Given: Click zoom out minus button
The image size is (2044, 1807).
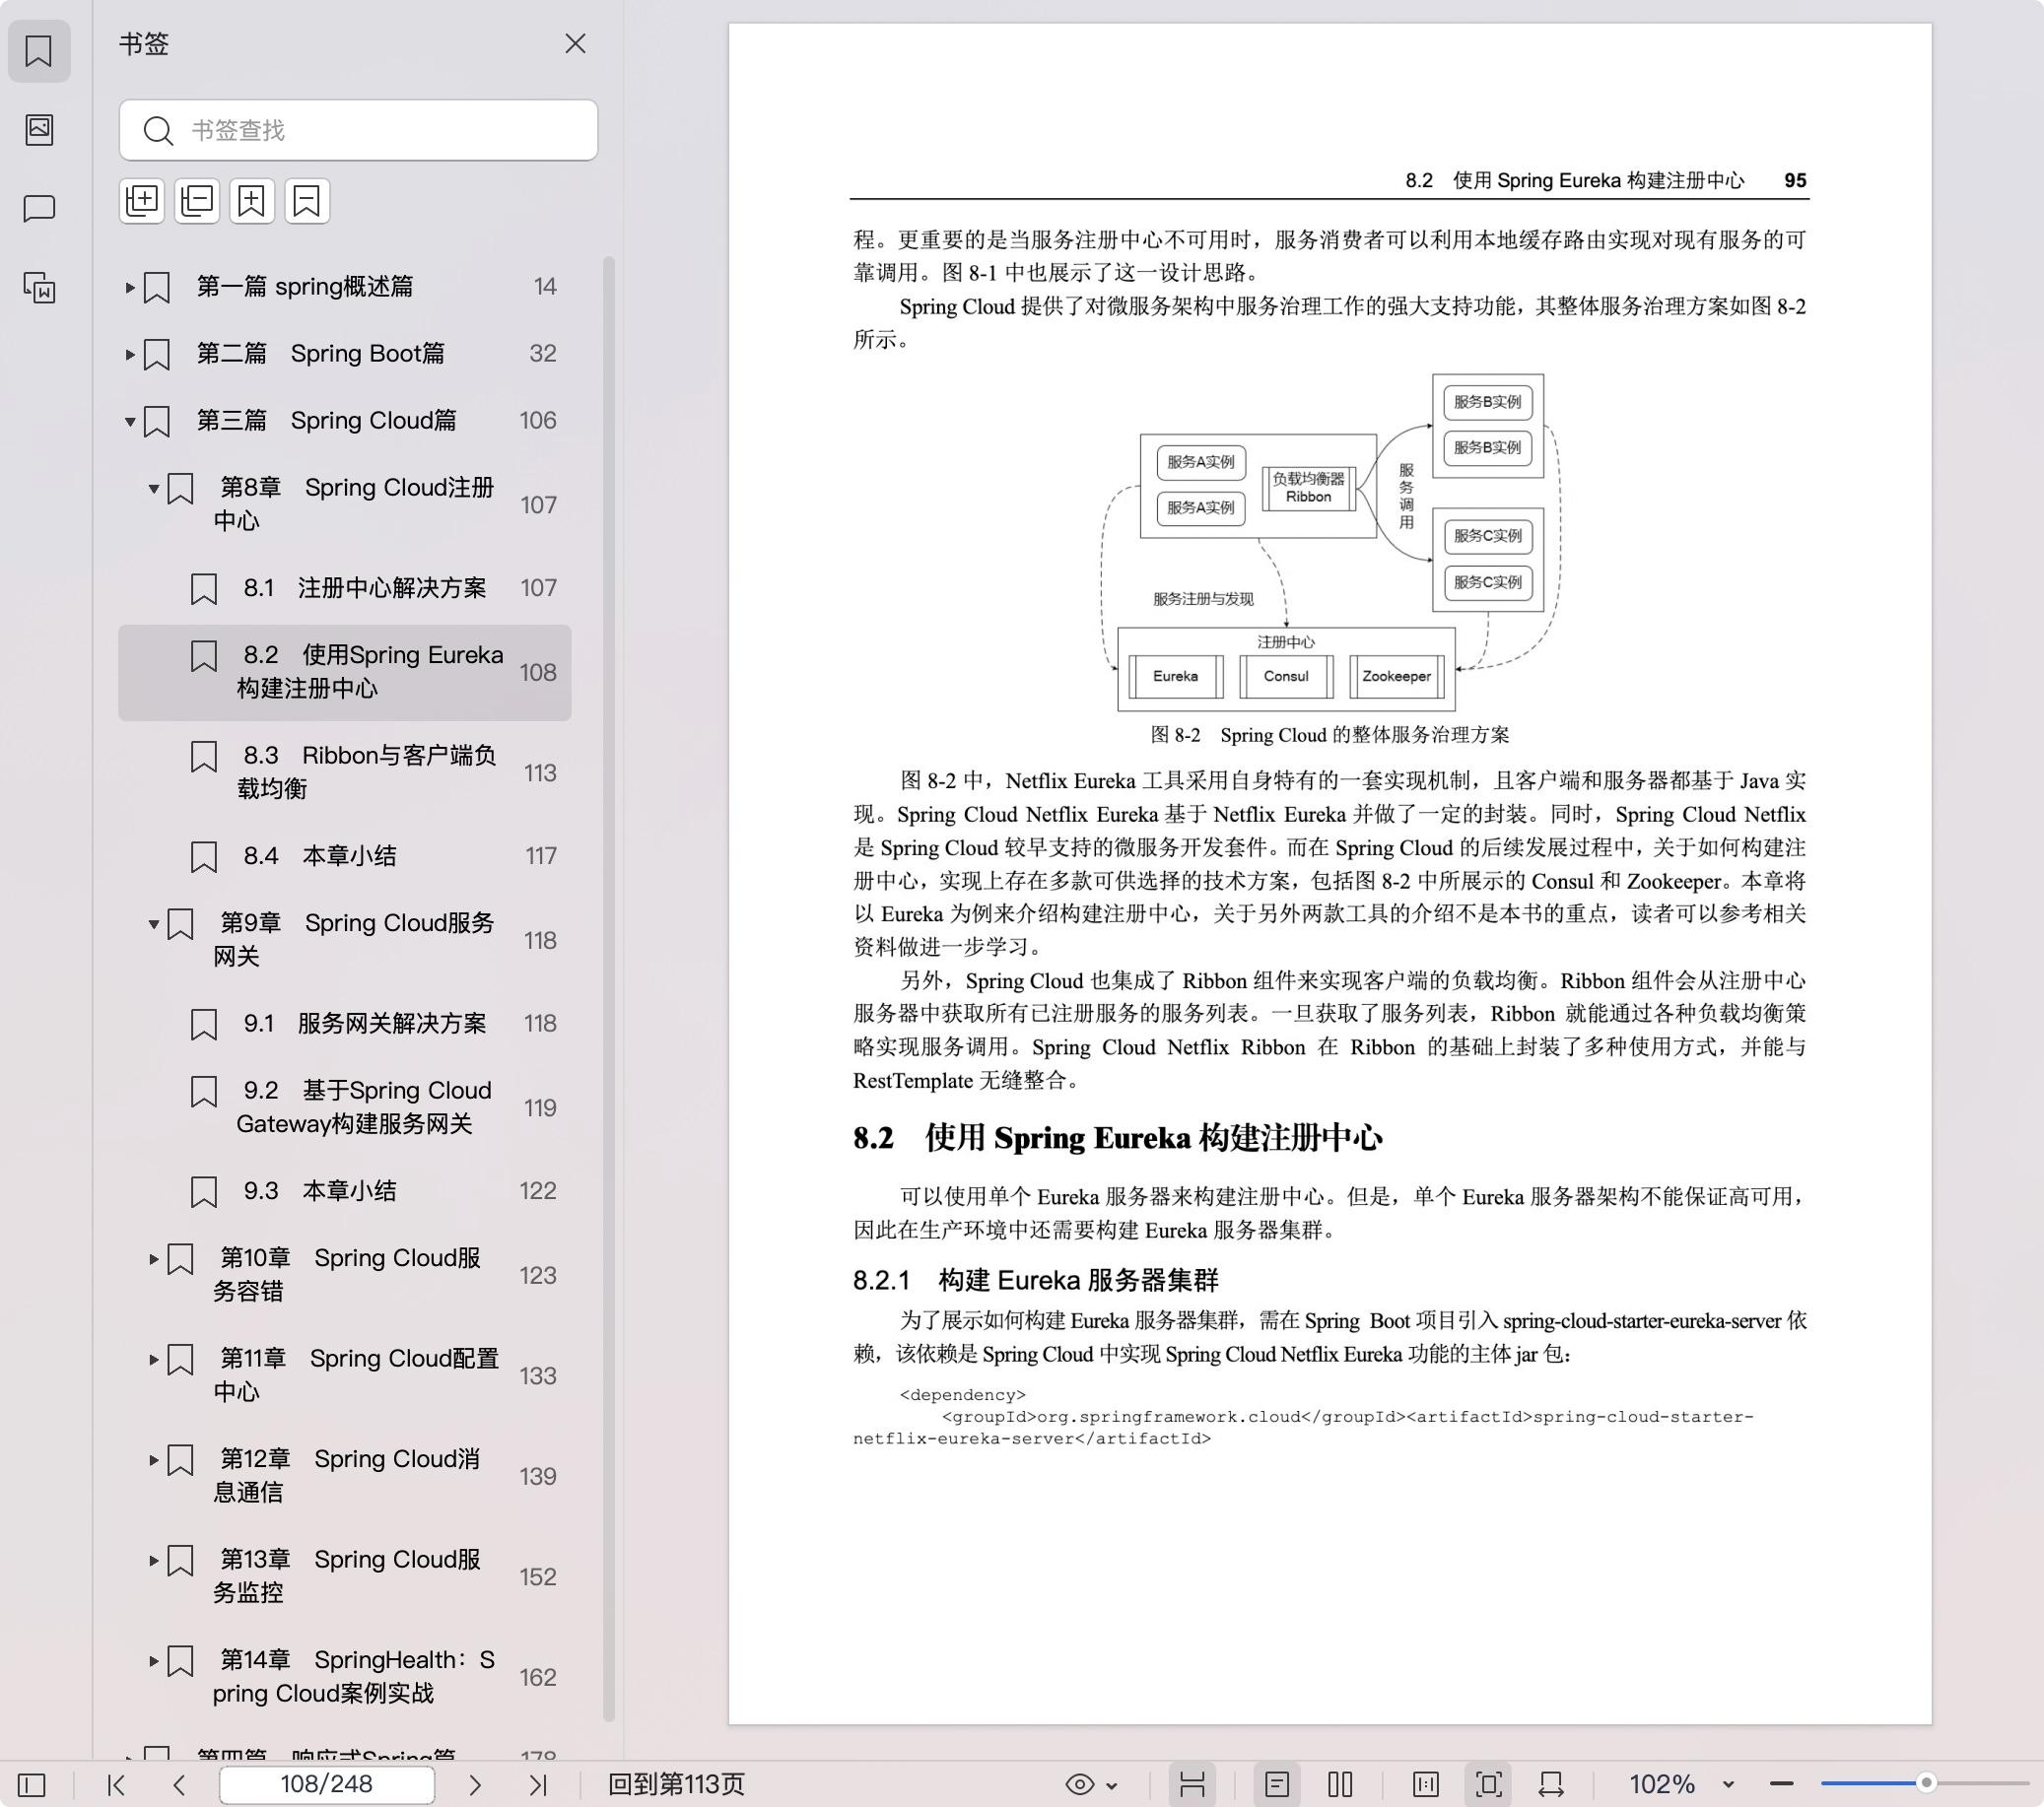Looking at the screenshot, I should (x=1781, y=1784).
